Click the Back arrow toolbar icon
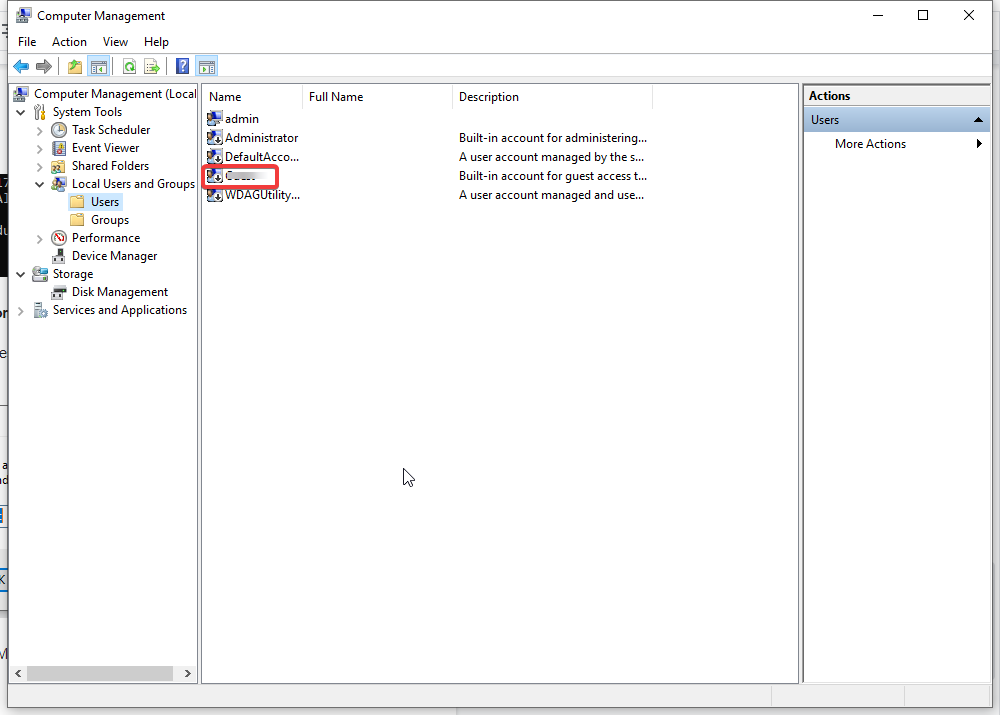This screenshot has height=715, width=1000. point(21,66)
